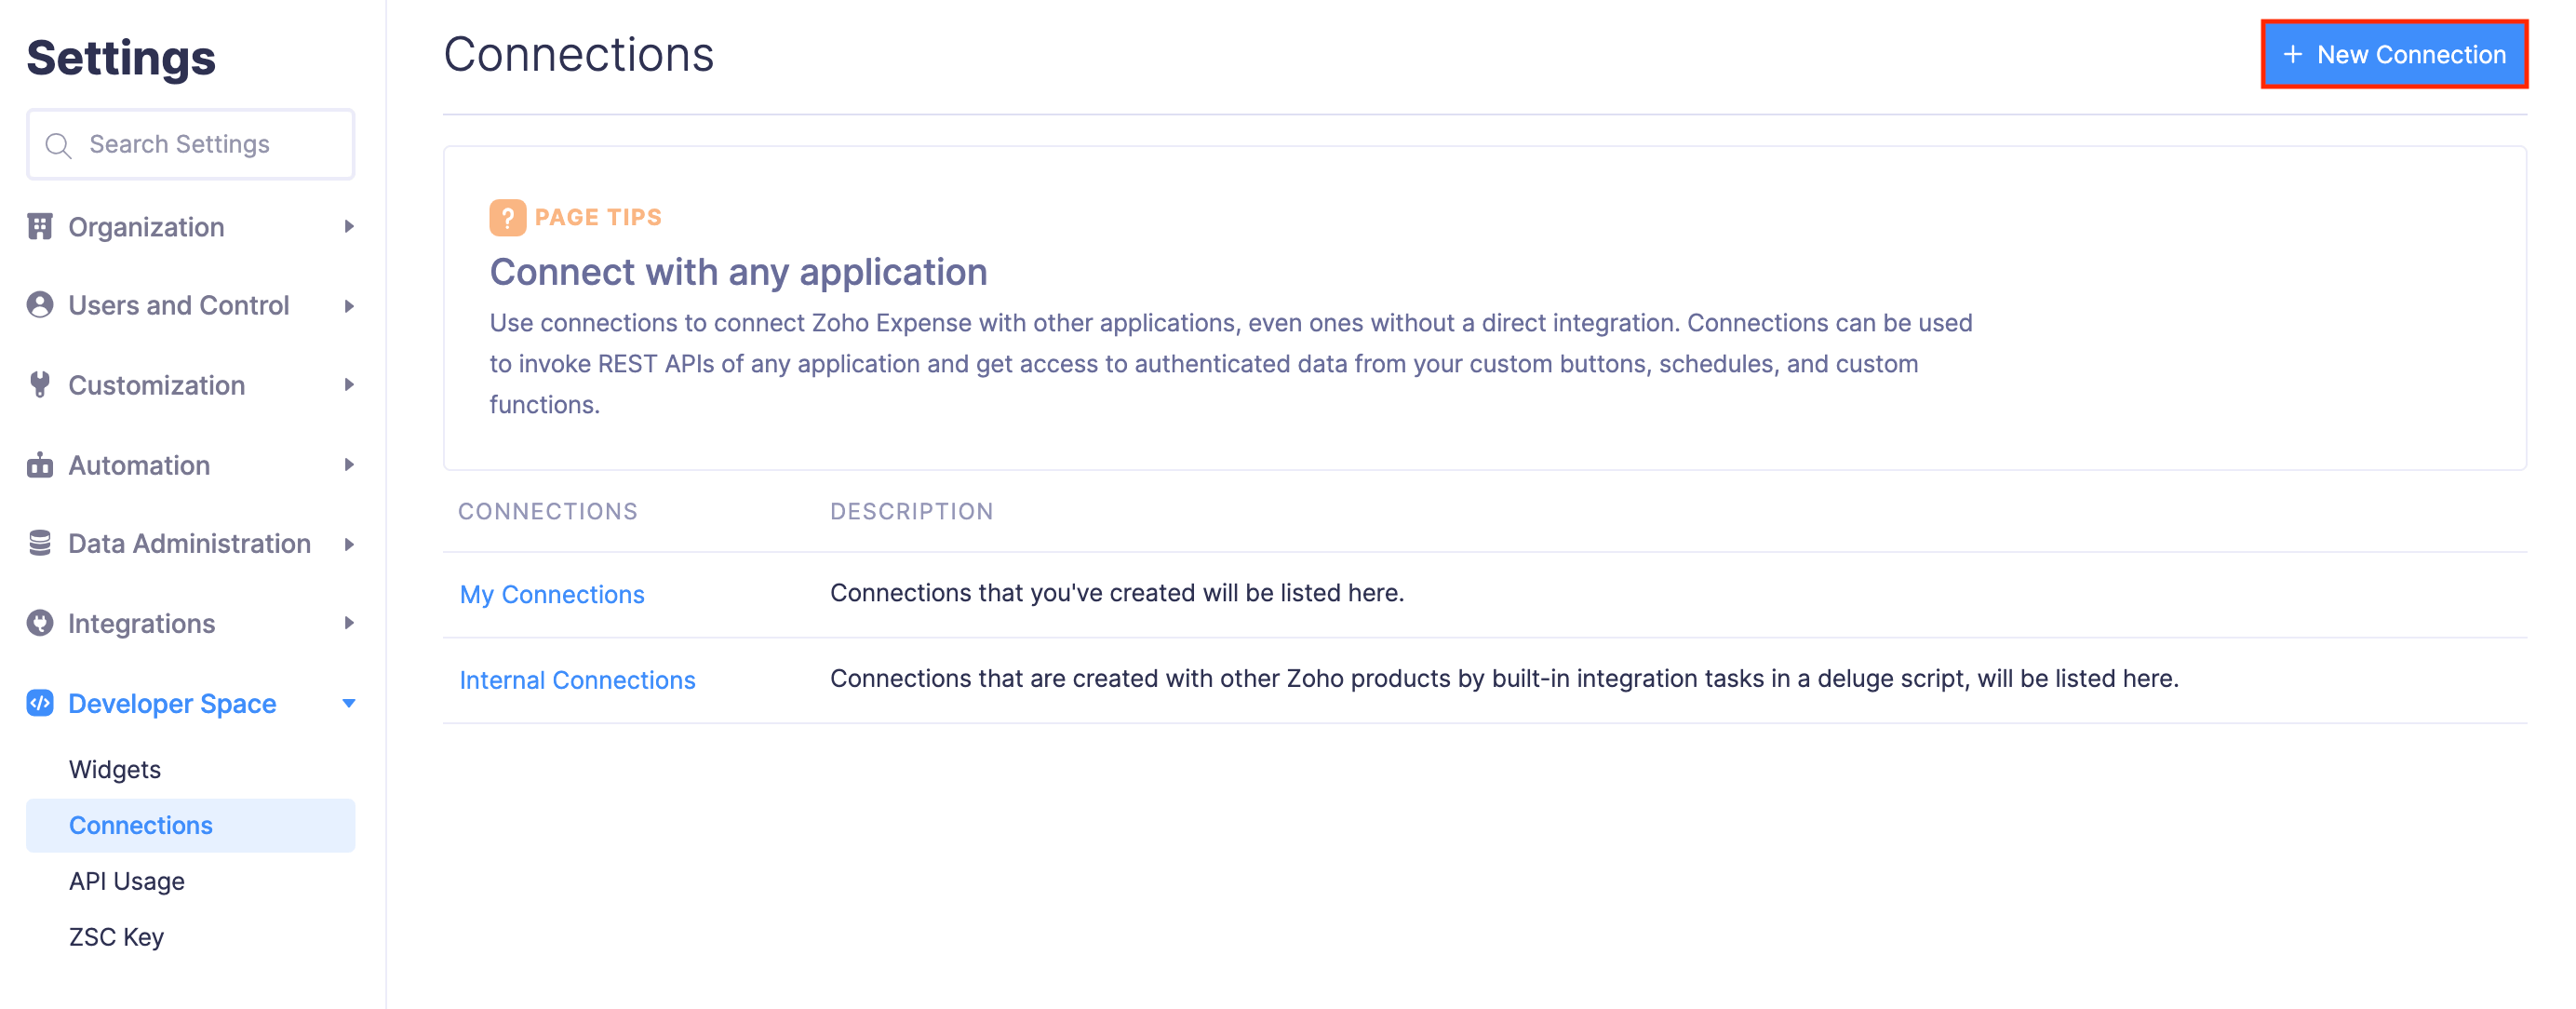Click the search magnifier icon
Screen dimensions: 2576x1009
59,146
